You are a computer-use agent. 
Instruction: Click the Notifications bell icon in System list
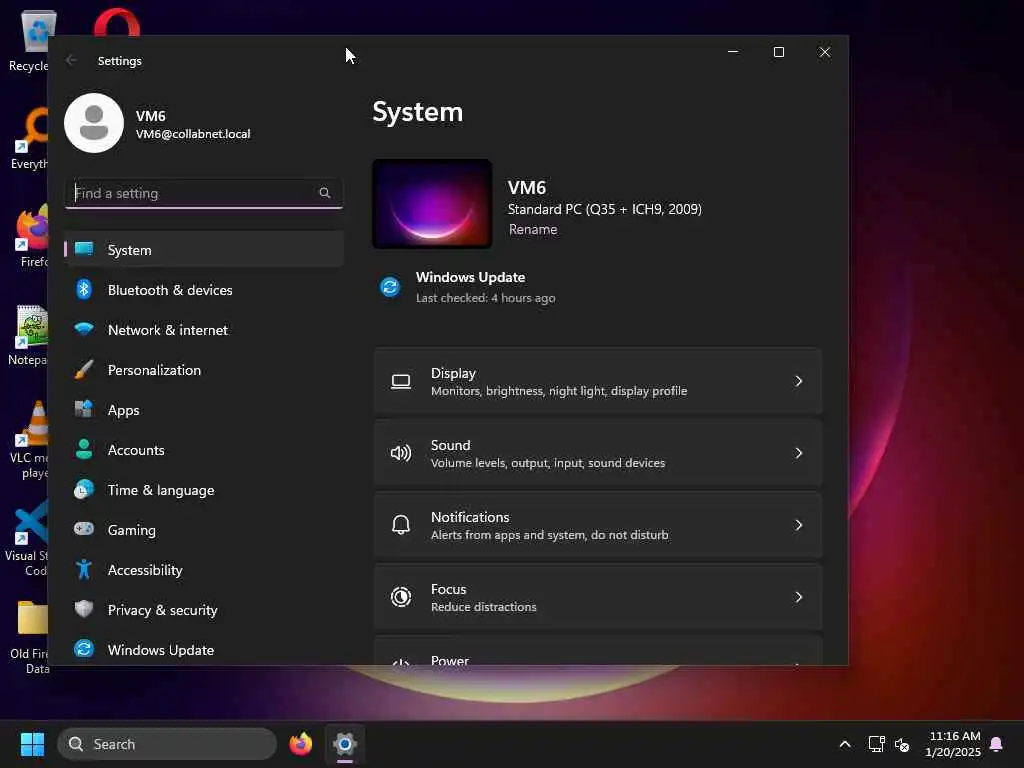[401, 525]
